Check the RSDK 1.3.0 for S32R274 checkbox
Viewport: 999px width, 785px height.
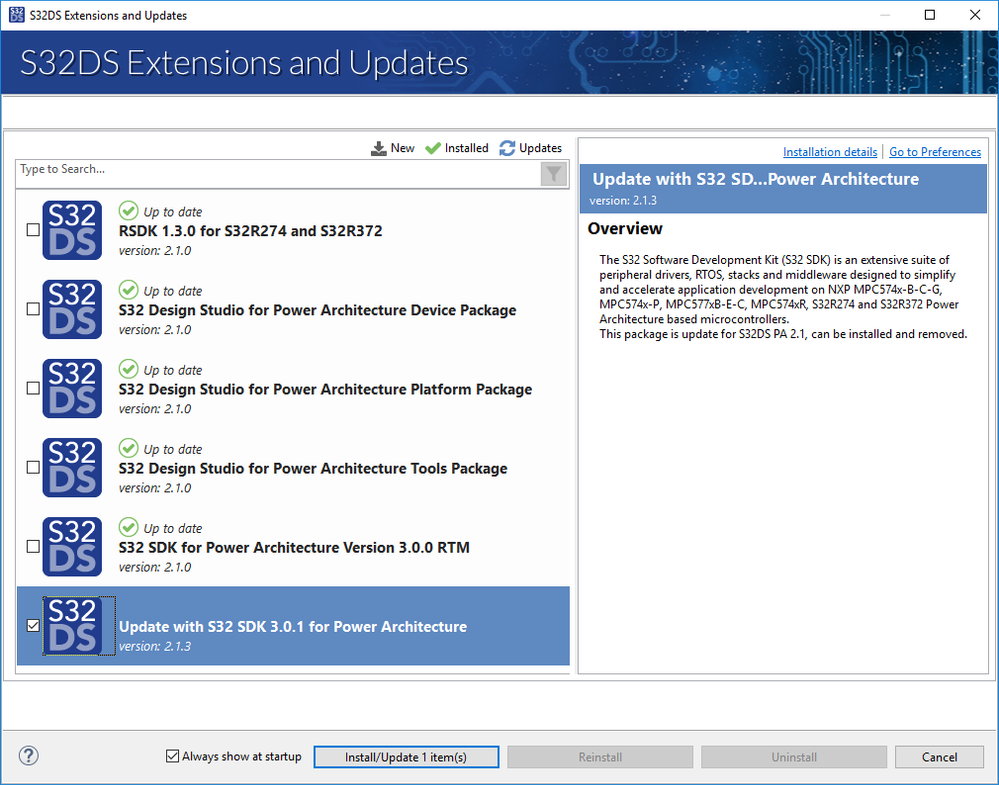pyautogui.click(x=33, y=229)
